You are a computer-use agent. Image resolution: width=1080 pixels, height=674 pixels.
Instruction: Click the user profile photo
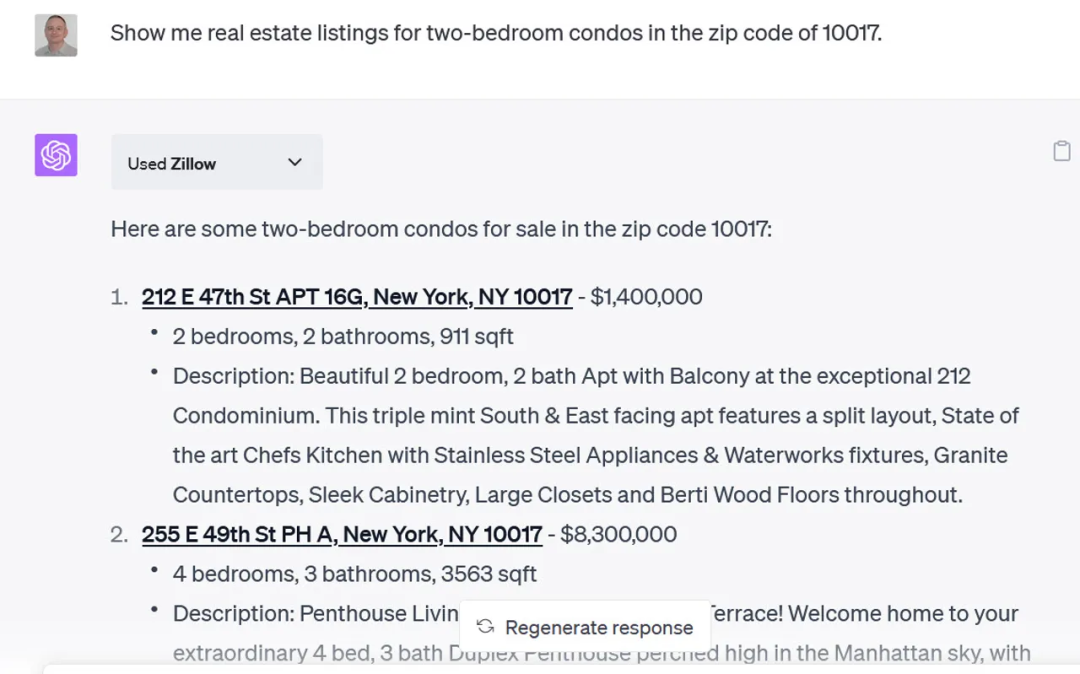tap(56, 35)
